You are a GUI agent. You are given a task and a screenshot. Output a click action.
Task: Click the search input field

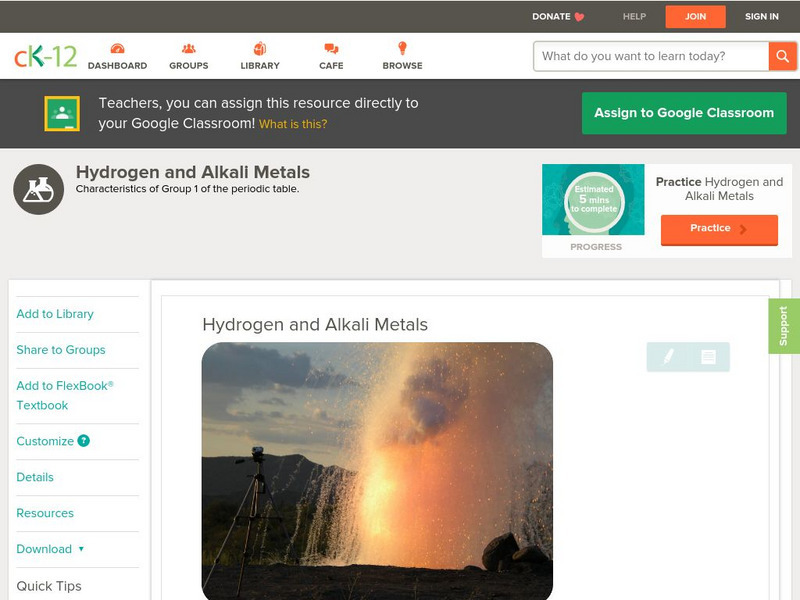coord(650,56)
